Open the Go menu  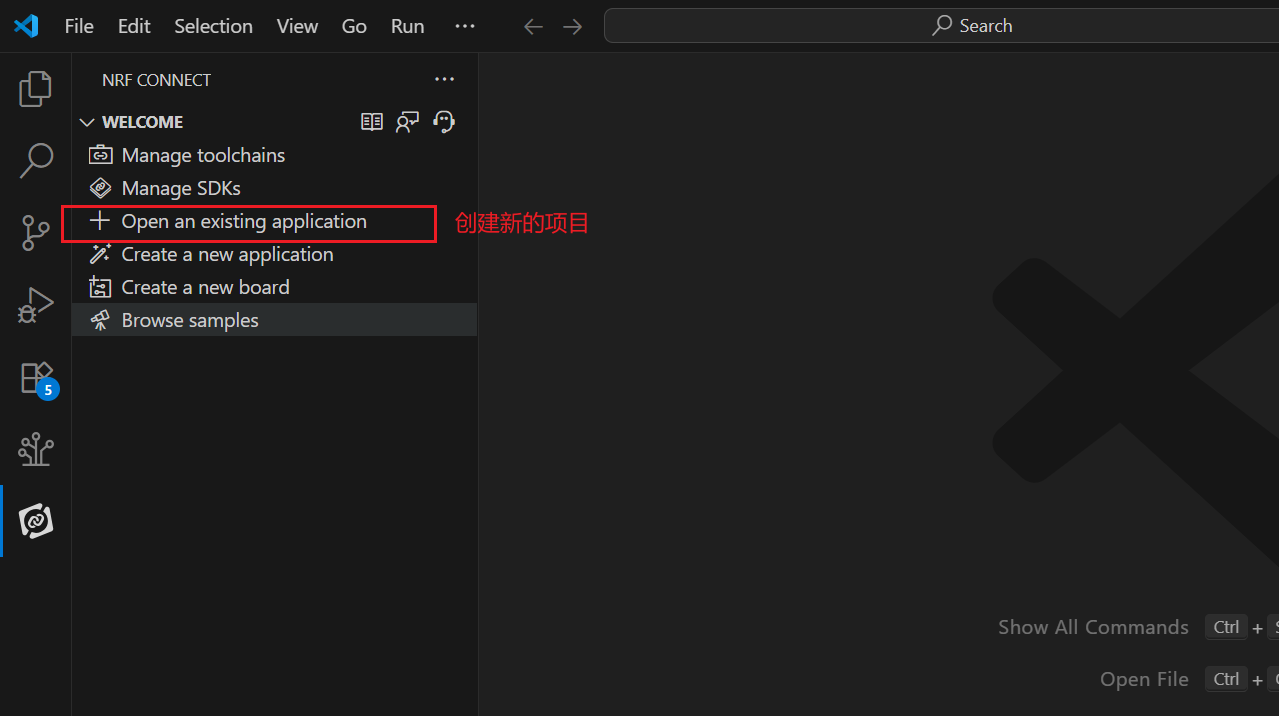355,26
